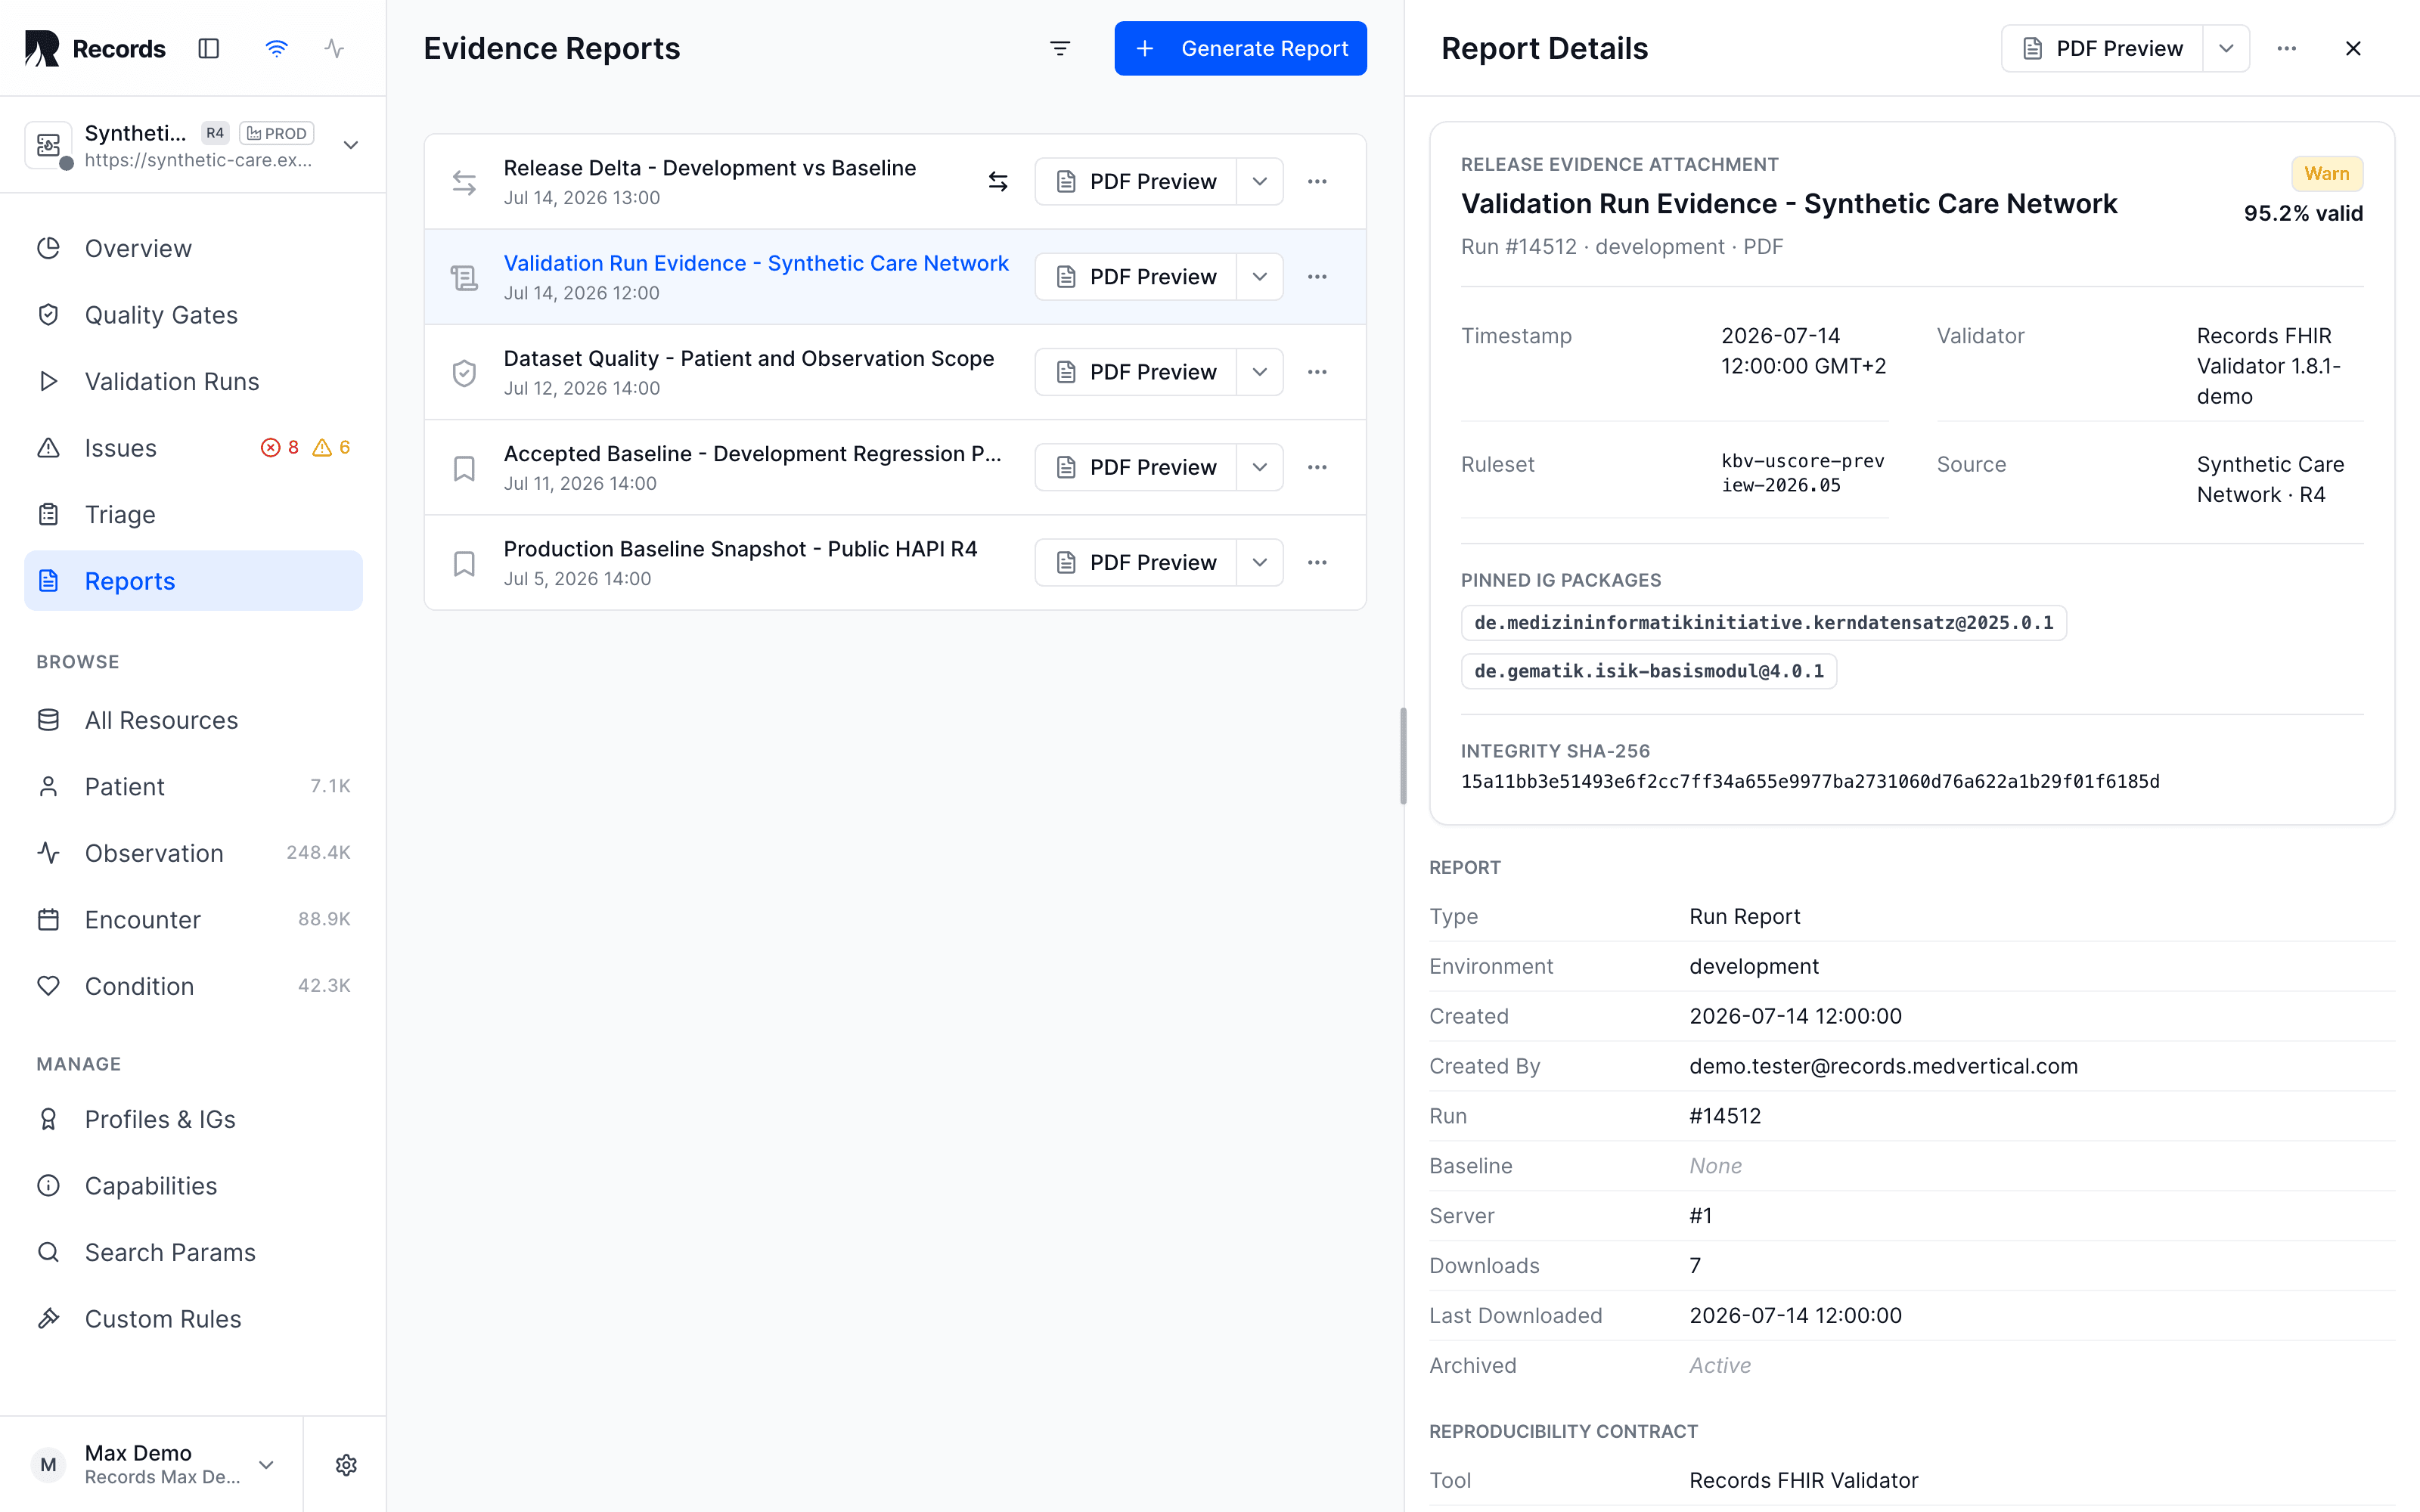Expand the Synthetic server selector

pyautogui.click(x=193, y=145)
